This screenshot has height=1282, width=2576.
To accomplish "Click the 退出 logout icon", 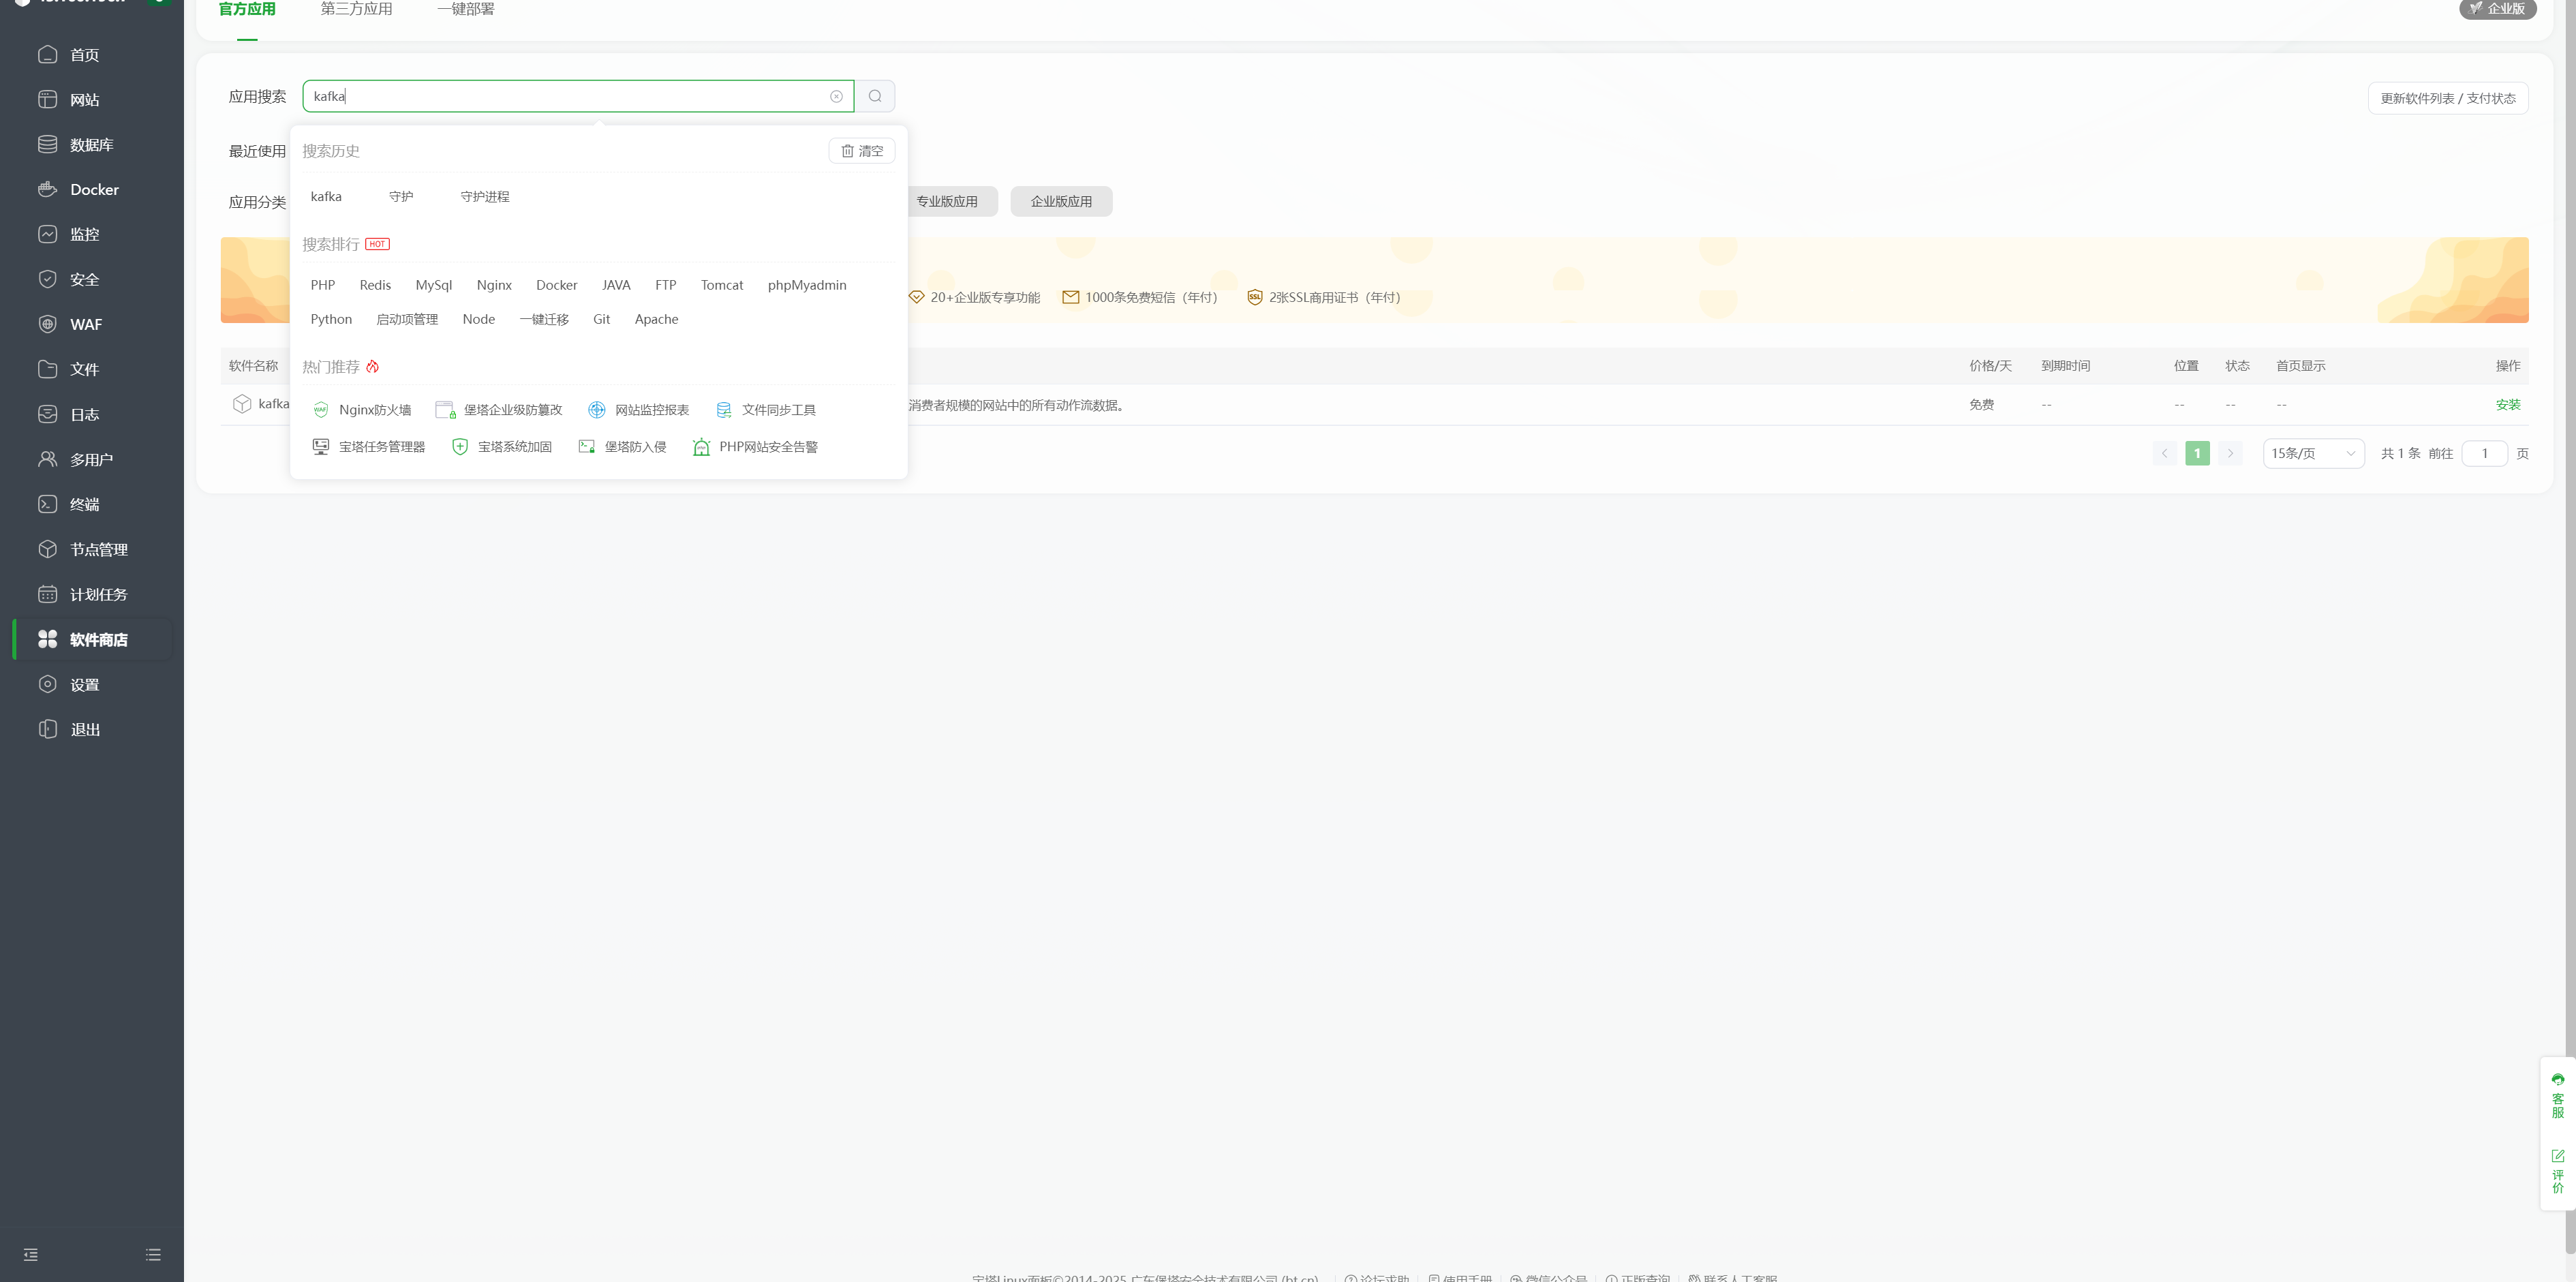I will [x=47, y=729].
